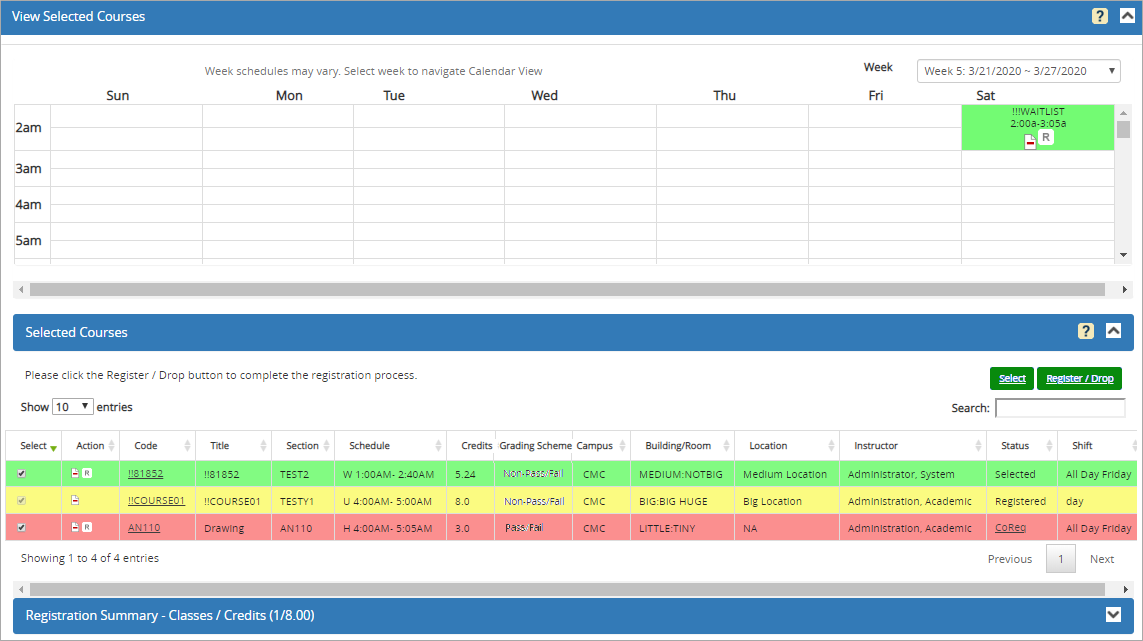The width and height of the screenshot is (1143, 641).
Task: Toggle the select checkbox for AN110 Drawing
Action: coord(23,528)
